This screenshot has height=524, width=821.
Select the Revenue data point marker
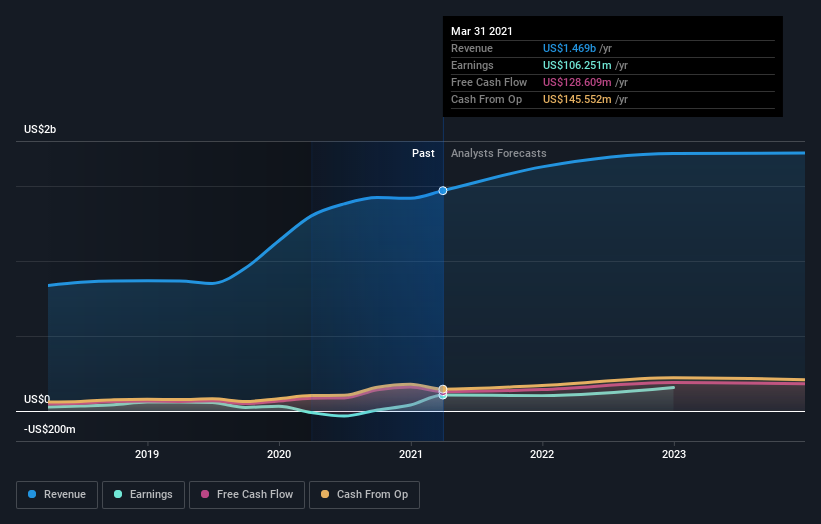(443, 191)
